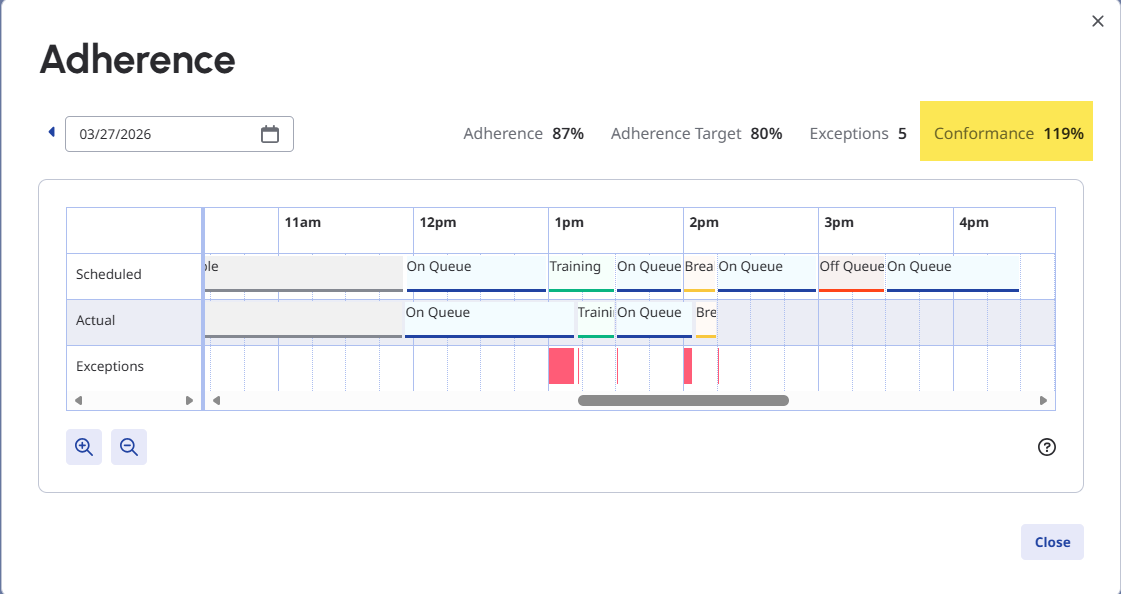Click the 3pm time header
This screenshot has width=1121, height=594.
click(x=839, y=223)
